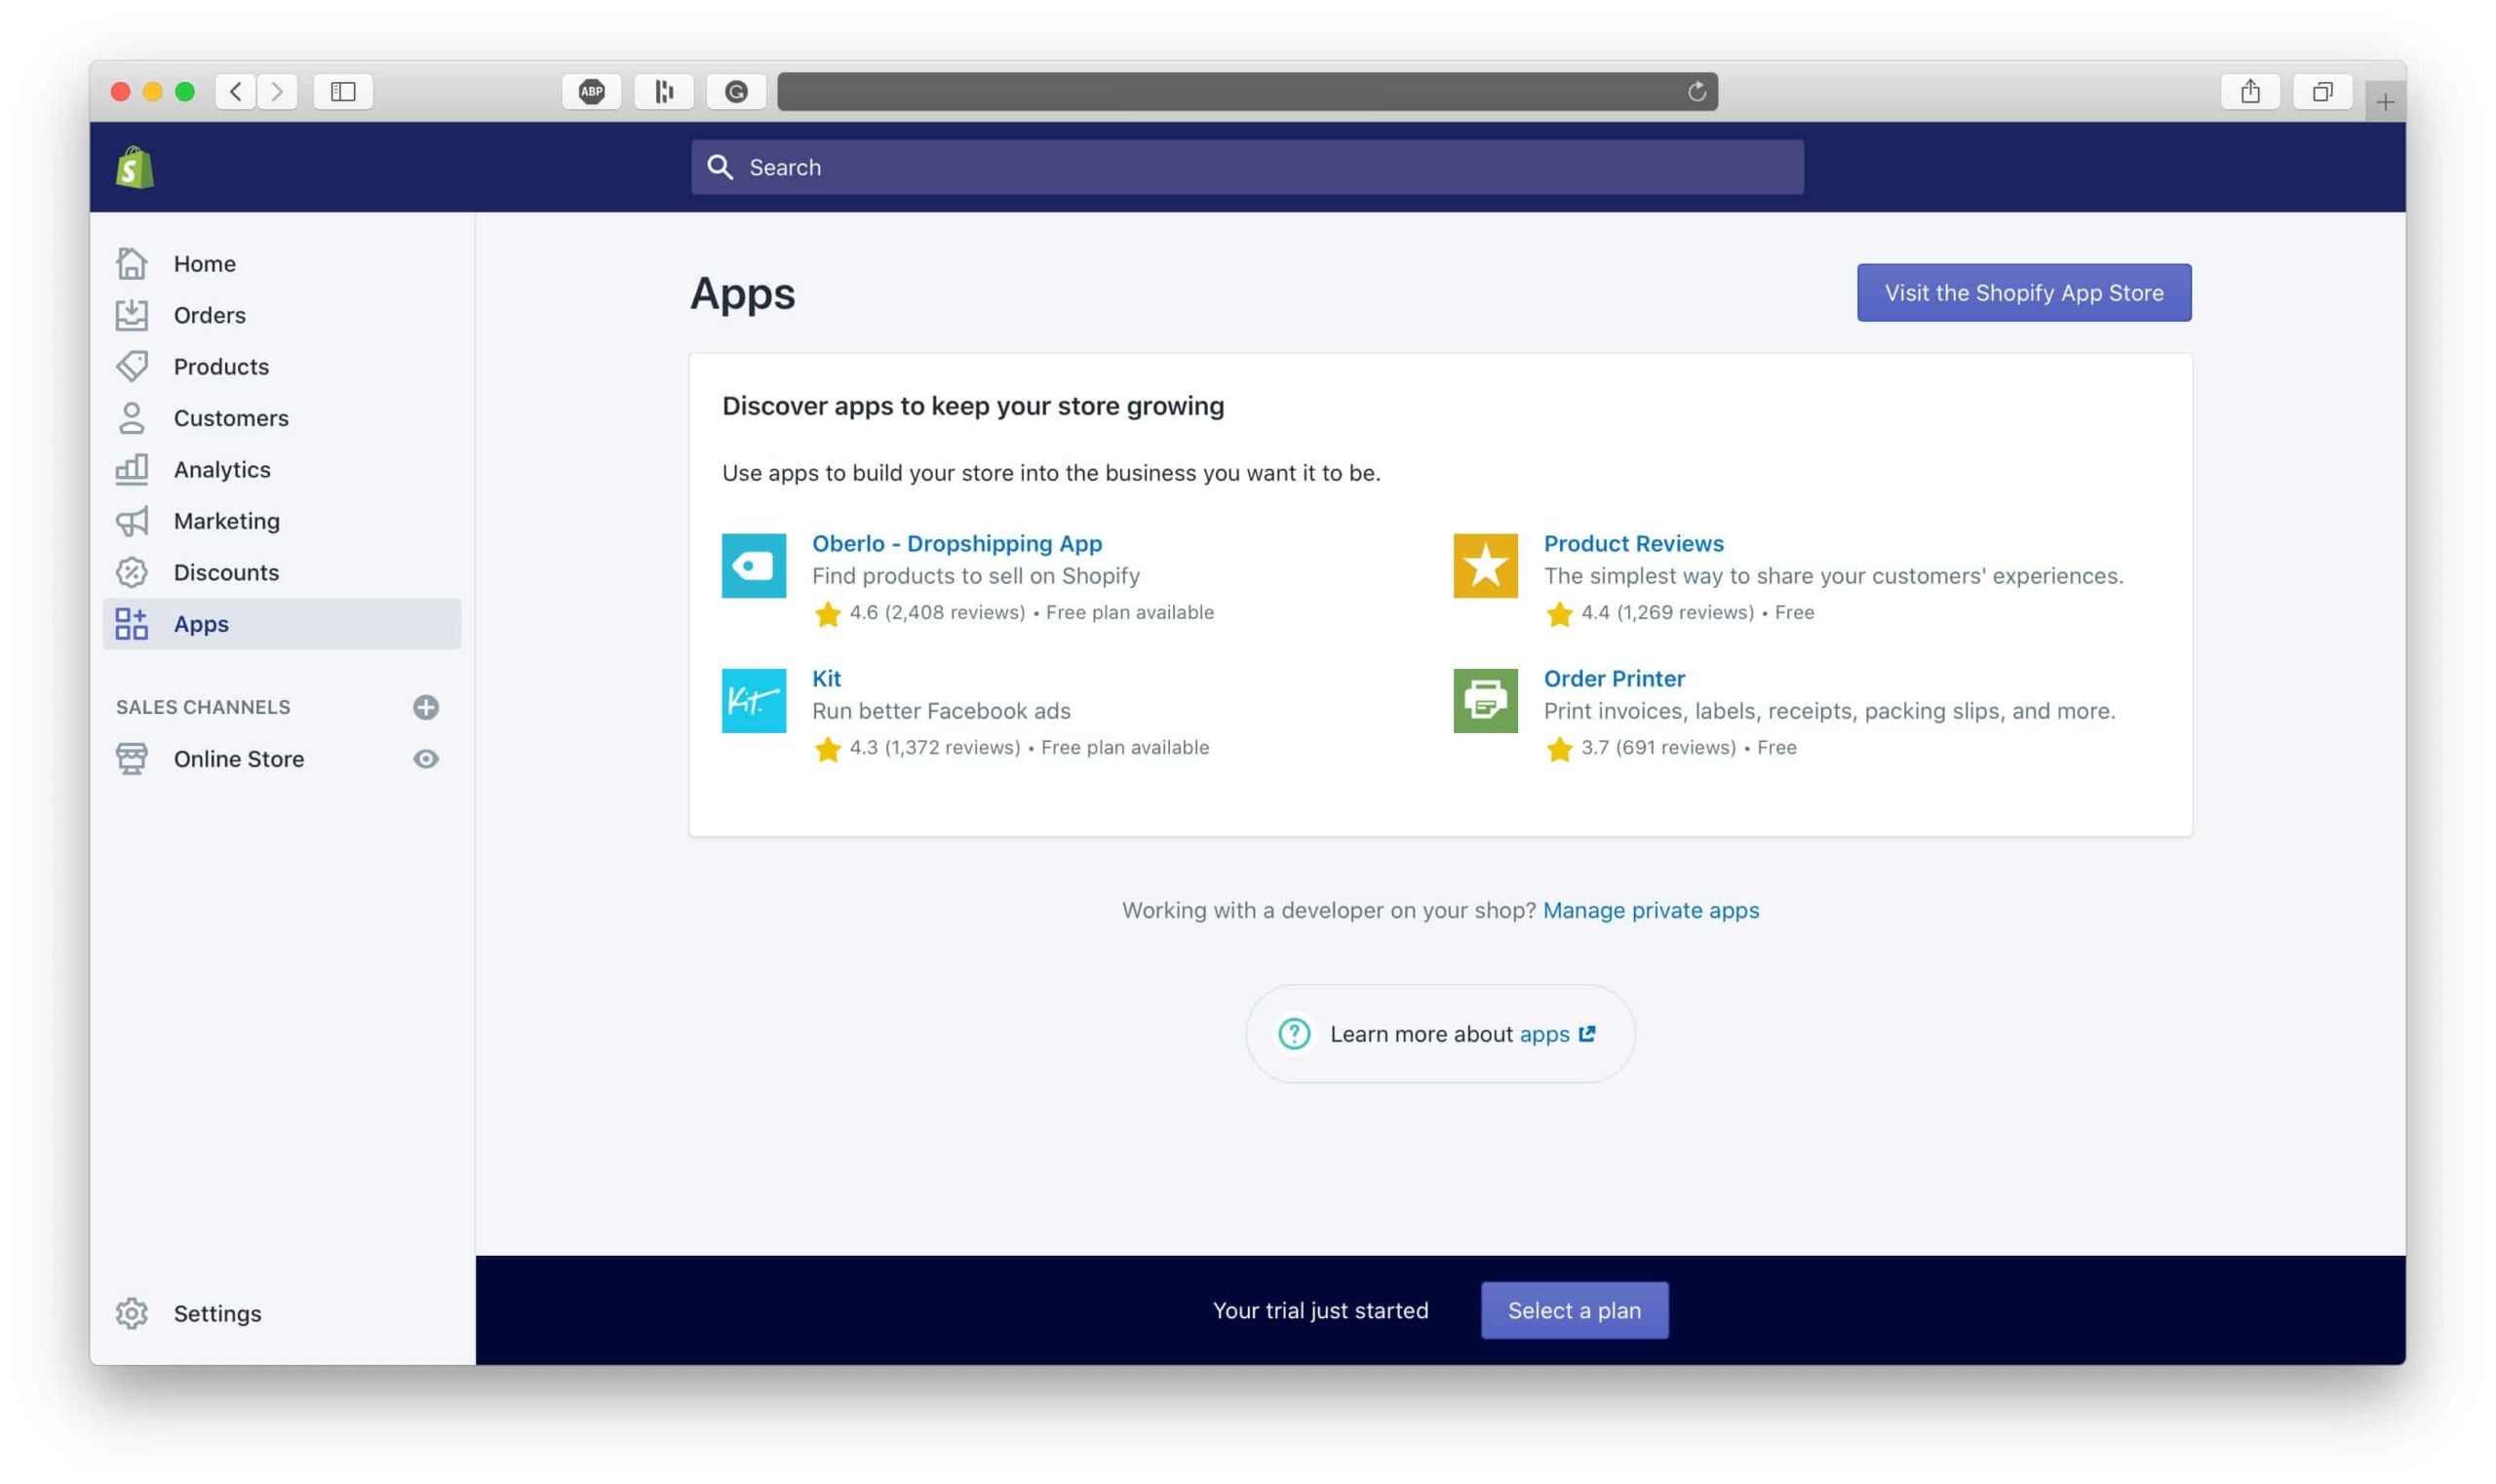Screen dimensions: 2496x1484
Task: Click the Marketing megaphone icon
Action: pos(131,521)
